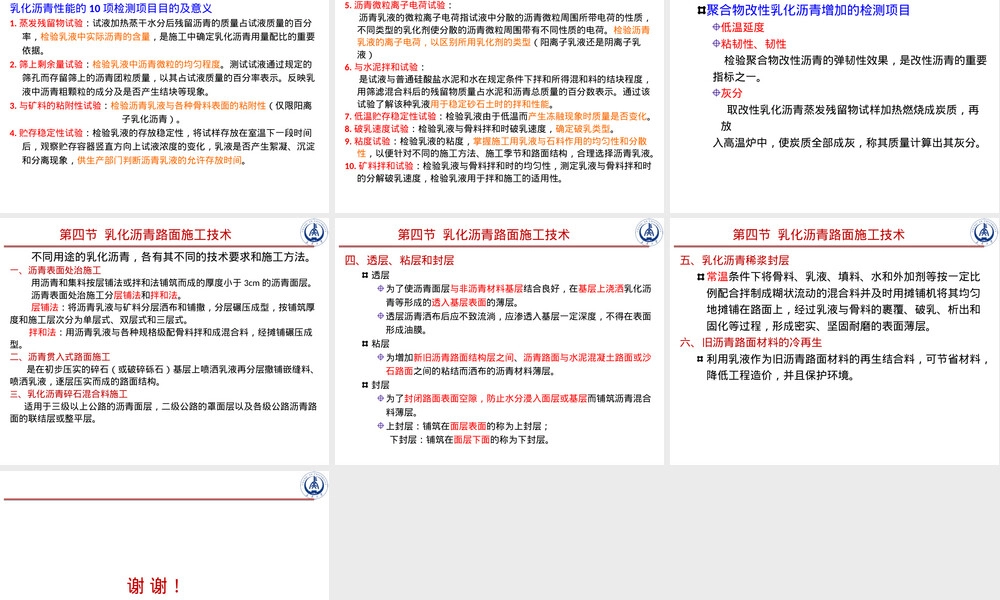
Task: Click the emblem on the 透层、粘层和封层 slide
Action: pyautogui.click(x=649, y=232)
